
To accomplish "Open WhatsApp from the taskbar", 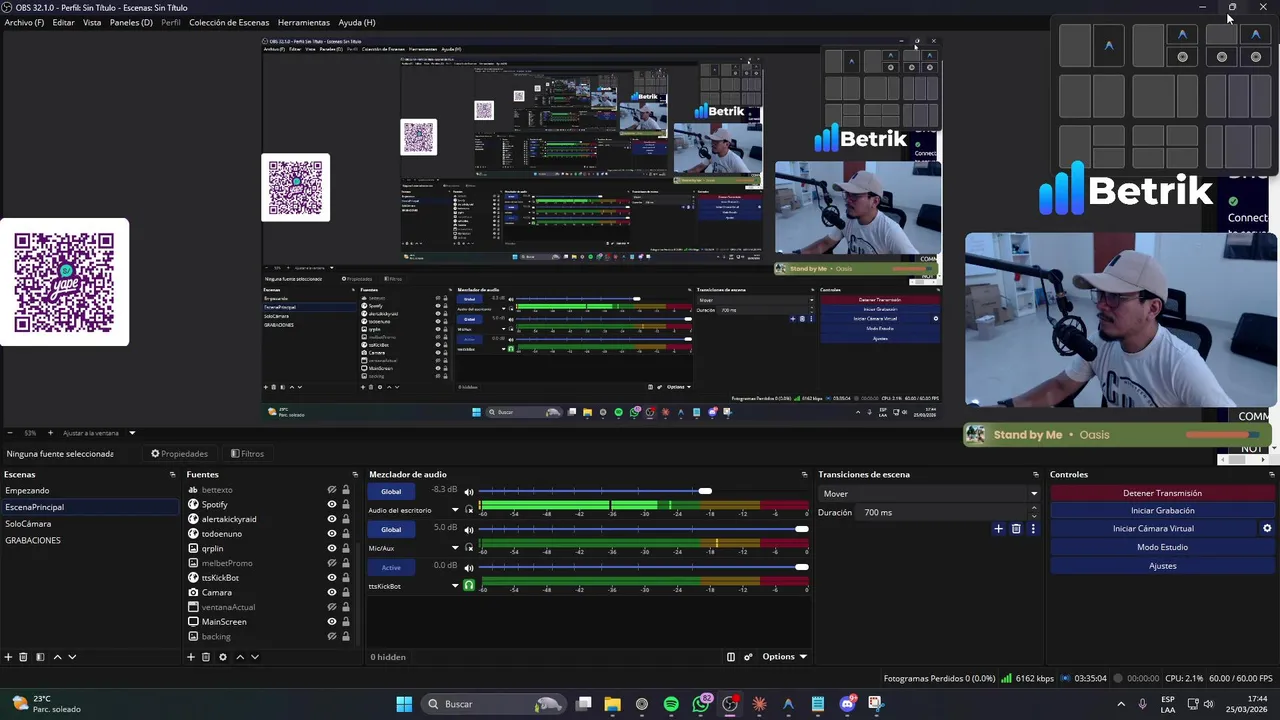I will 701,704.
